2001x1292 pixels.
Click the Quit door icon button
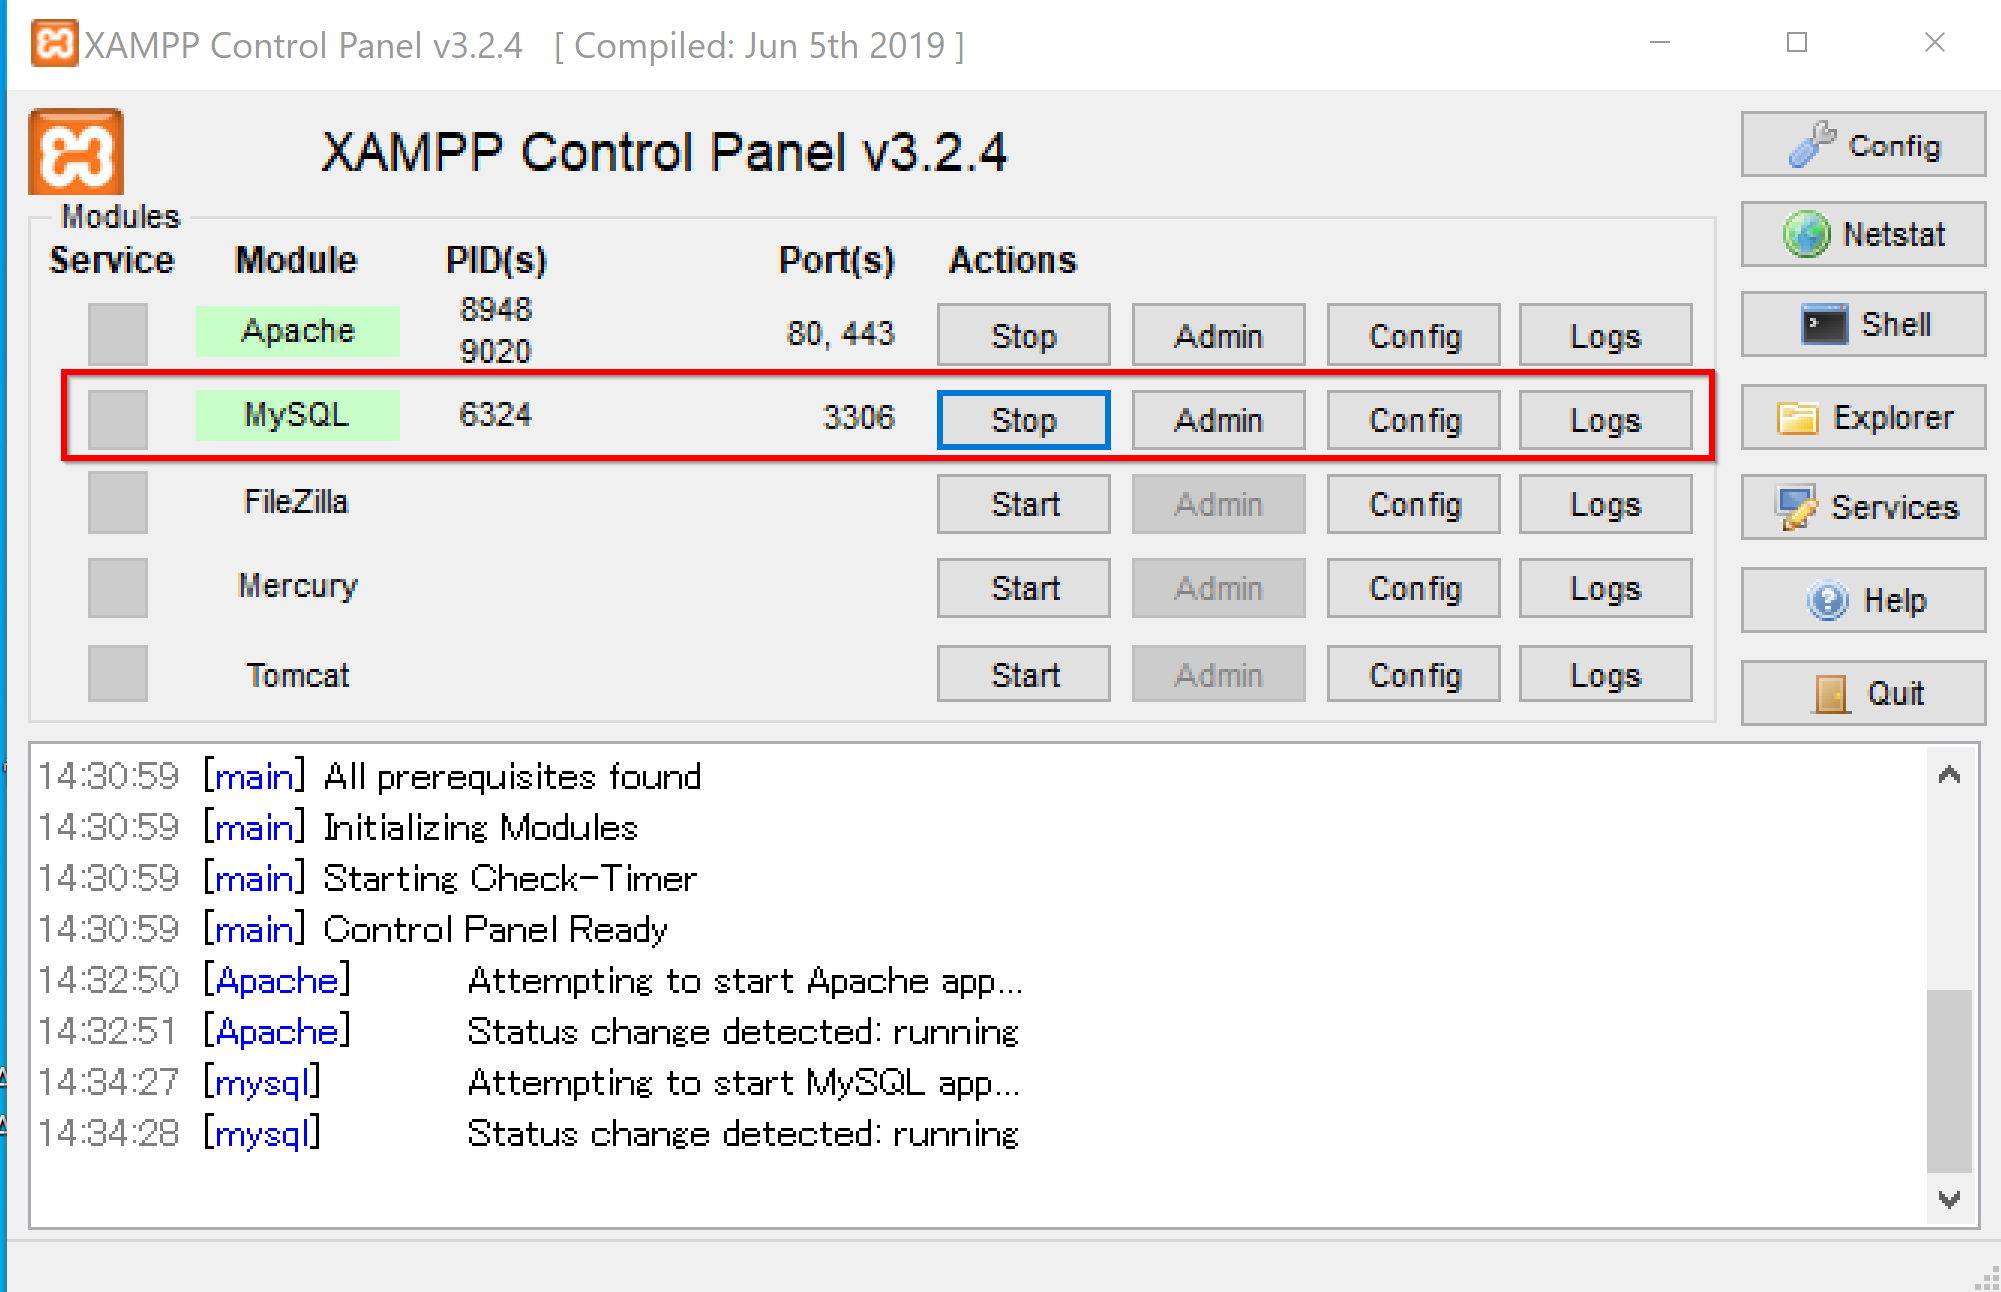pos(1863,693)
